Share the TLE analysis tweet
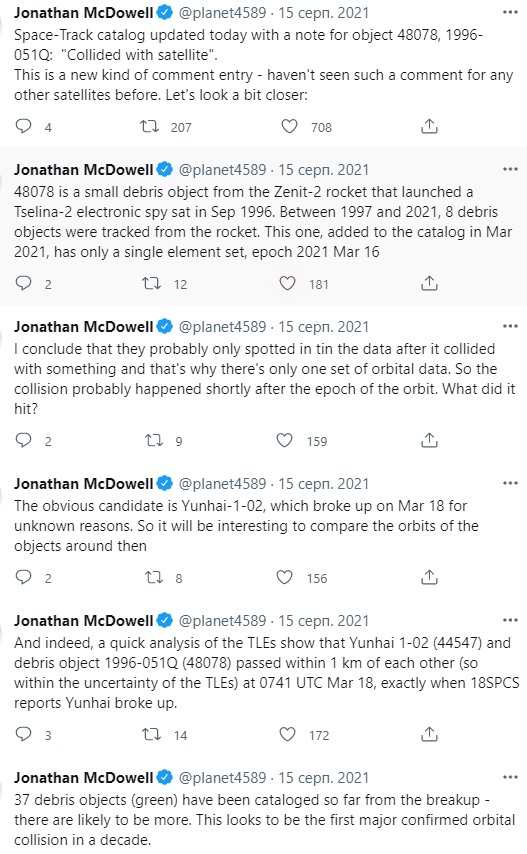The height and width of the screenshot is (854, 527). [x=429, y=734]
